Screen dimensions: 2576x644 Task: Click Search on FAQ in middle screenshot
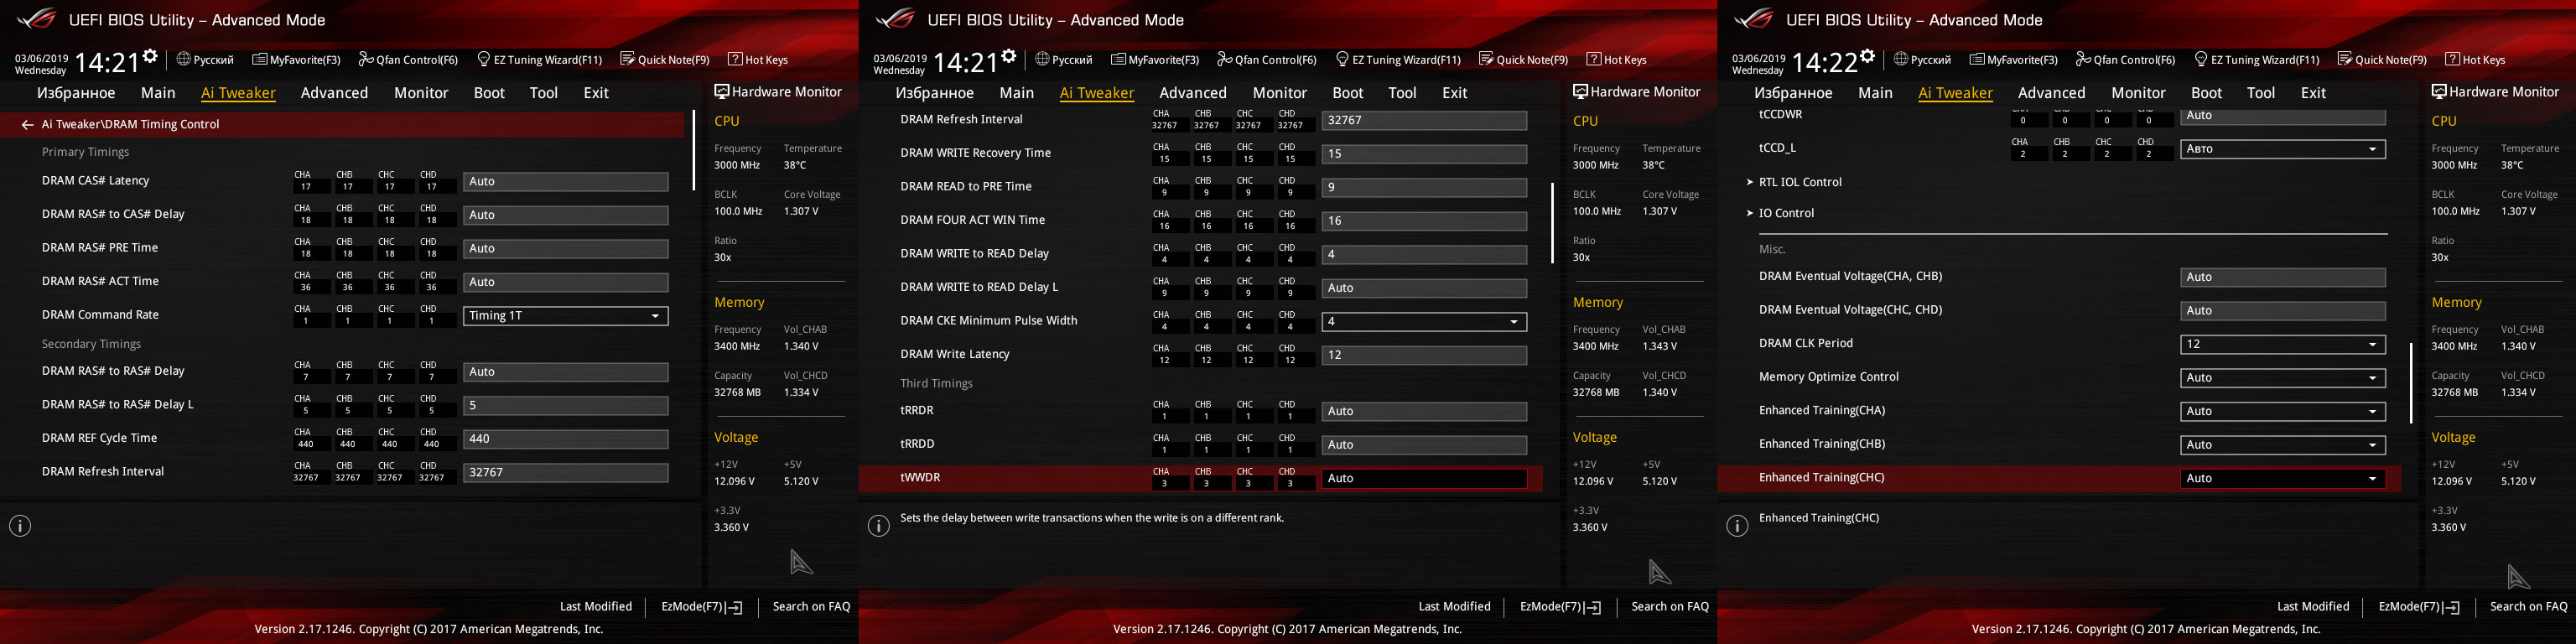(x=1670, y=607)
